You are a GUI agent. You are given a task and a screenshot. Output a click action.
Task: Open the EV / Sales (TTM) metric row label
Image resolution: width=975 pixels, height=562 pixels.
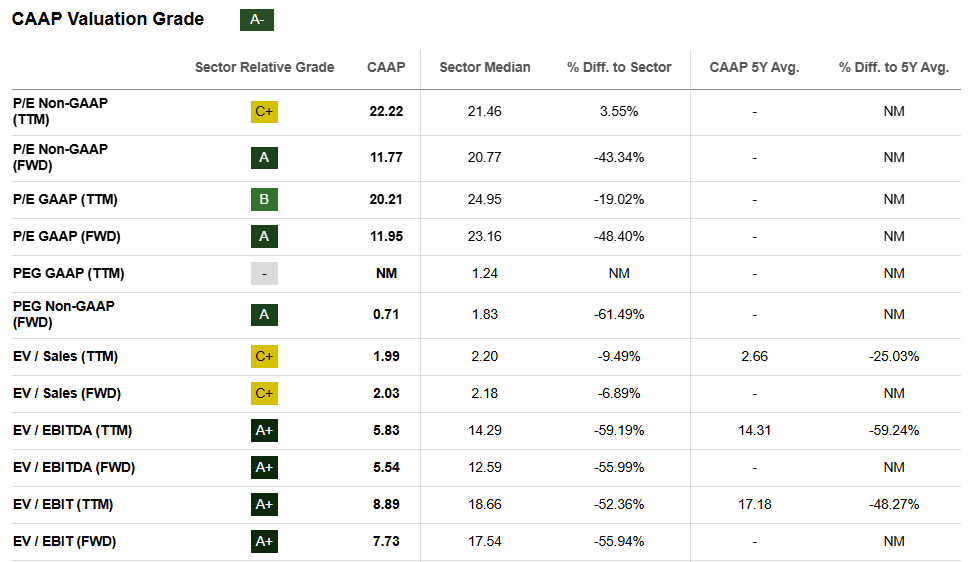coord(65,357)
